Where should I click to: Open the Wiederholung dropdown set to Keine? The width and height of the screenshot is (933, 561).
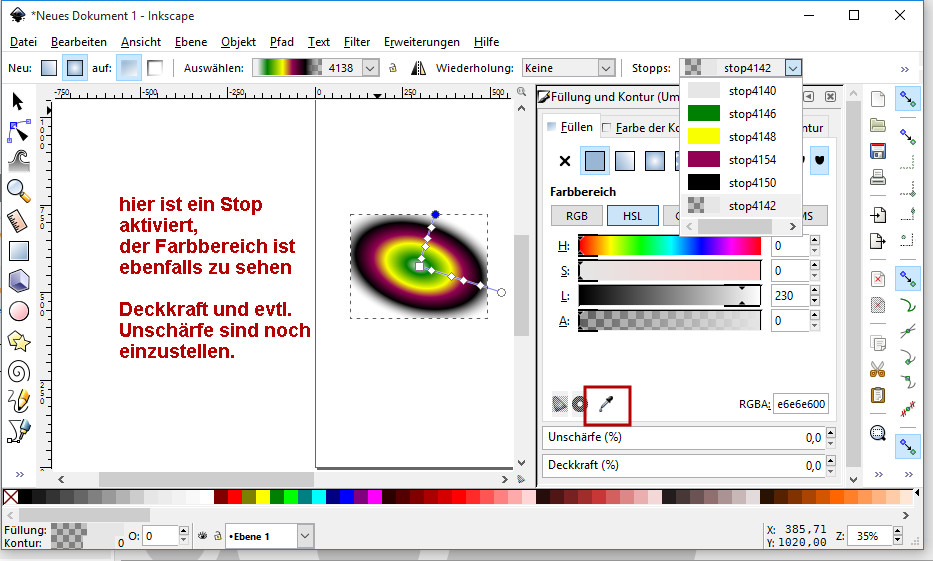(x=567, y=68)
